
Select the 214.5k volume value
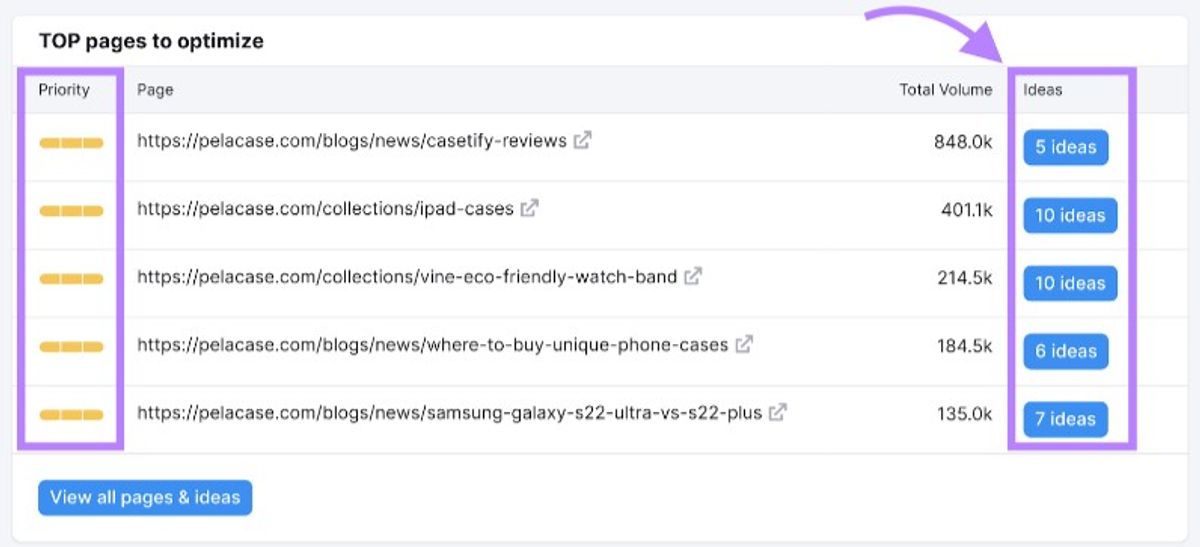[x=965, y=277]
